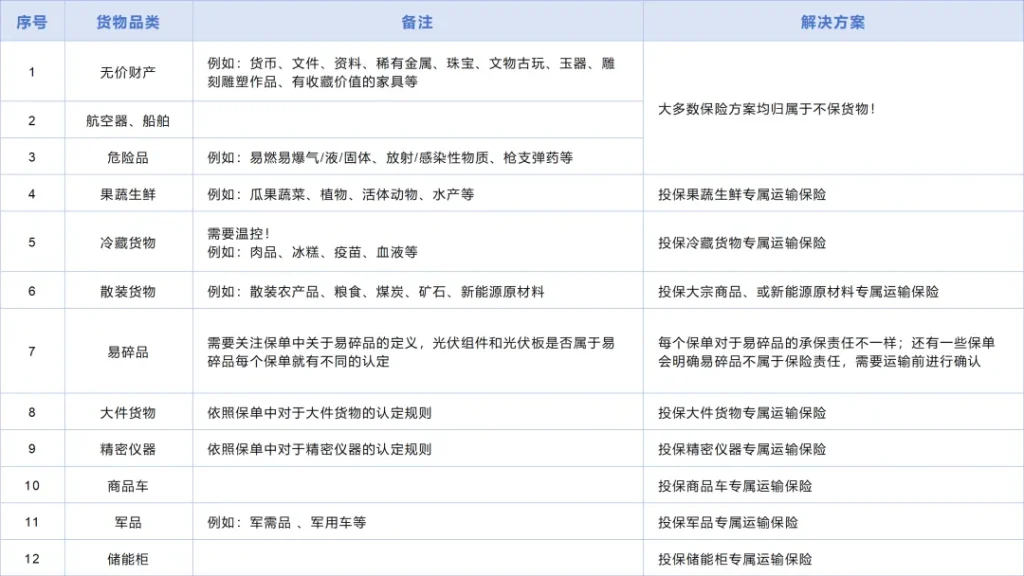Click the 无价财产 category cell
1024x576 pixels.
tap(128, 72)
